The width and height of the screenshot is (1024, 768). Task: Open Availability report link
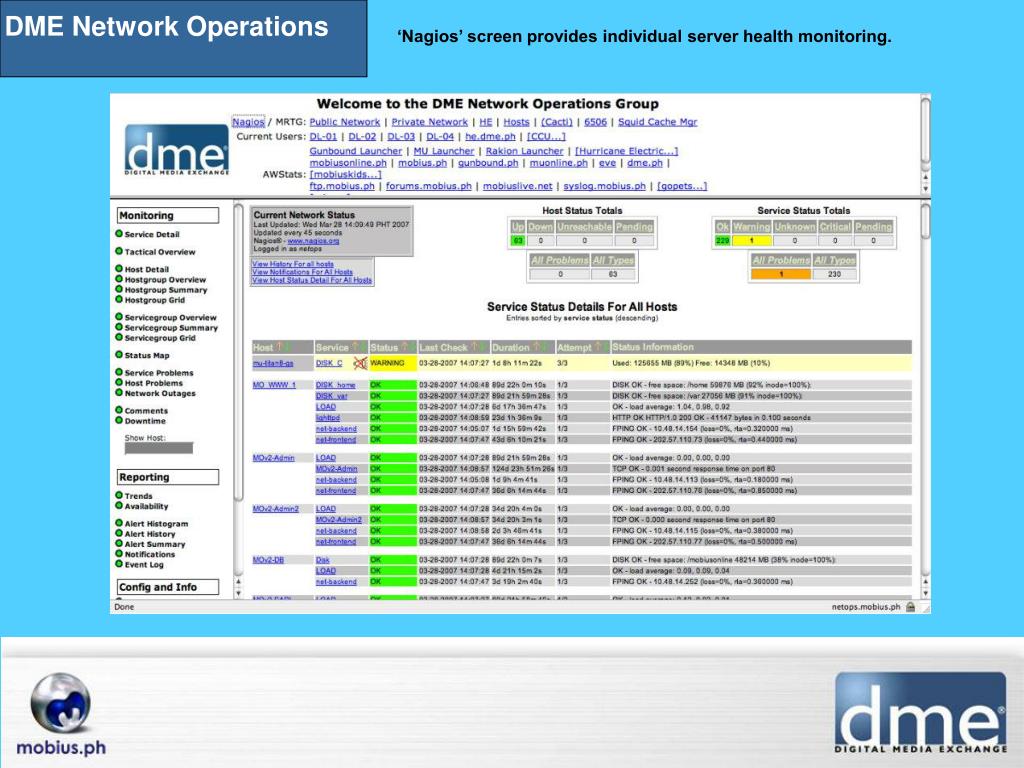click(x=146, y=506)
